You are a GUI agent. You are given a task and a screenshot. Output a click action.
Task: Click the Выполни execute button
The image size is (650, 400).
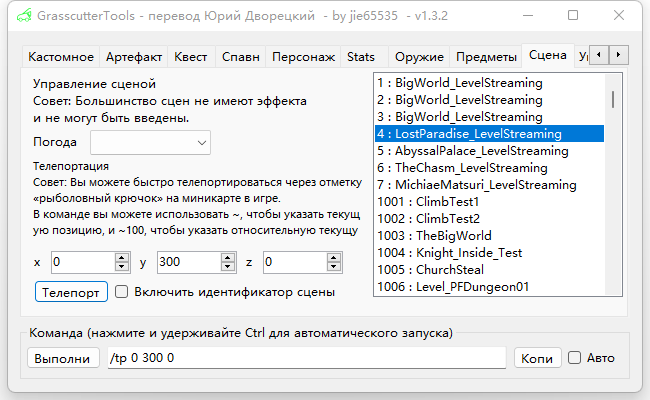point(62,358)
